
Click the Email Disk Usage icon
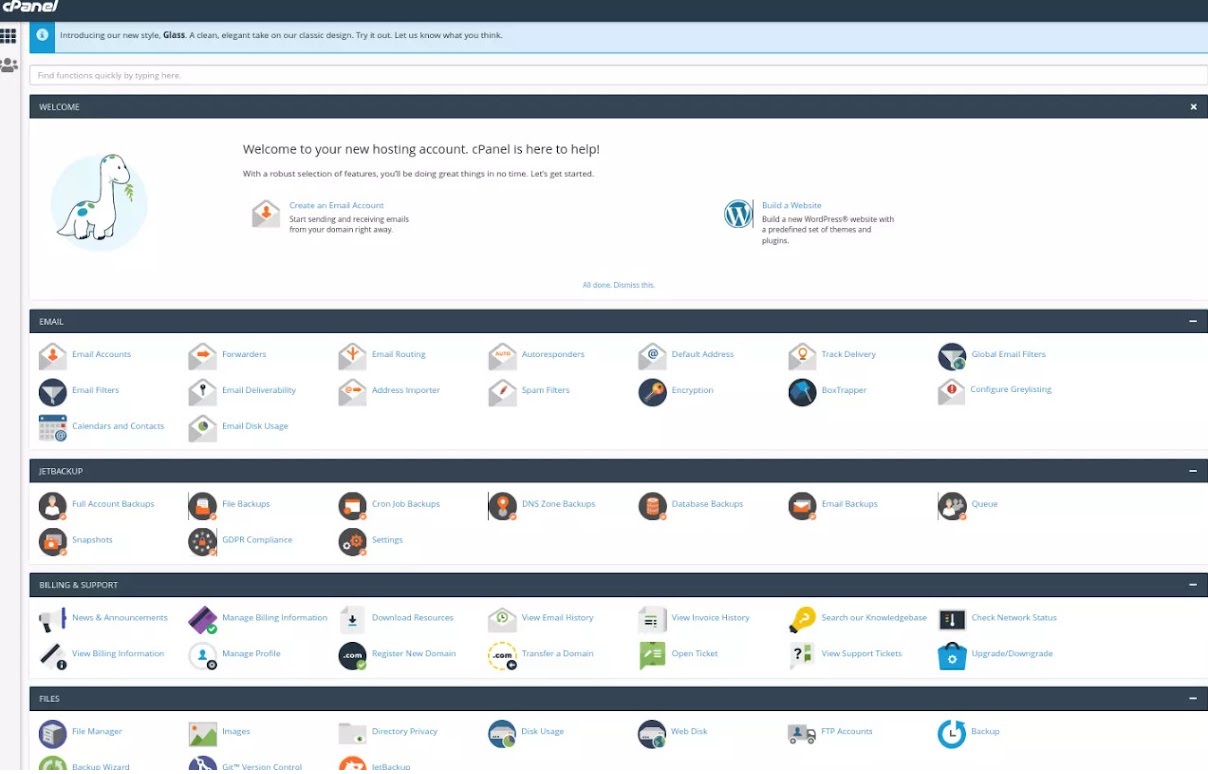[x=203, y=428]
